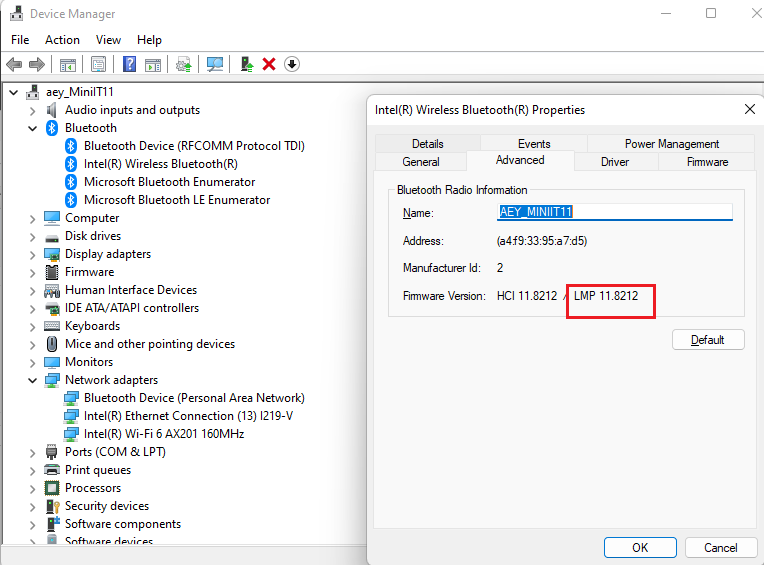Click the Microsoft Bluetooth LE Enumerator icon
Screen dimensions: 766x565
[71, 200]
